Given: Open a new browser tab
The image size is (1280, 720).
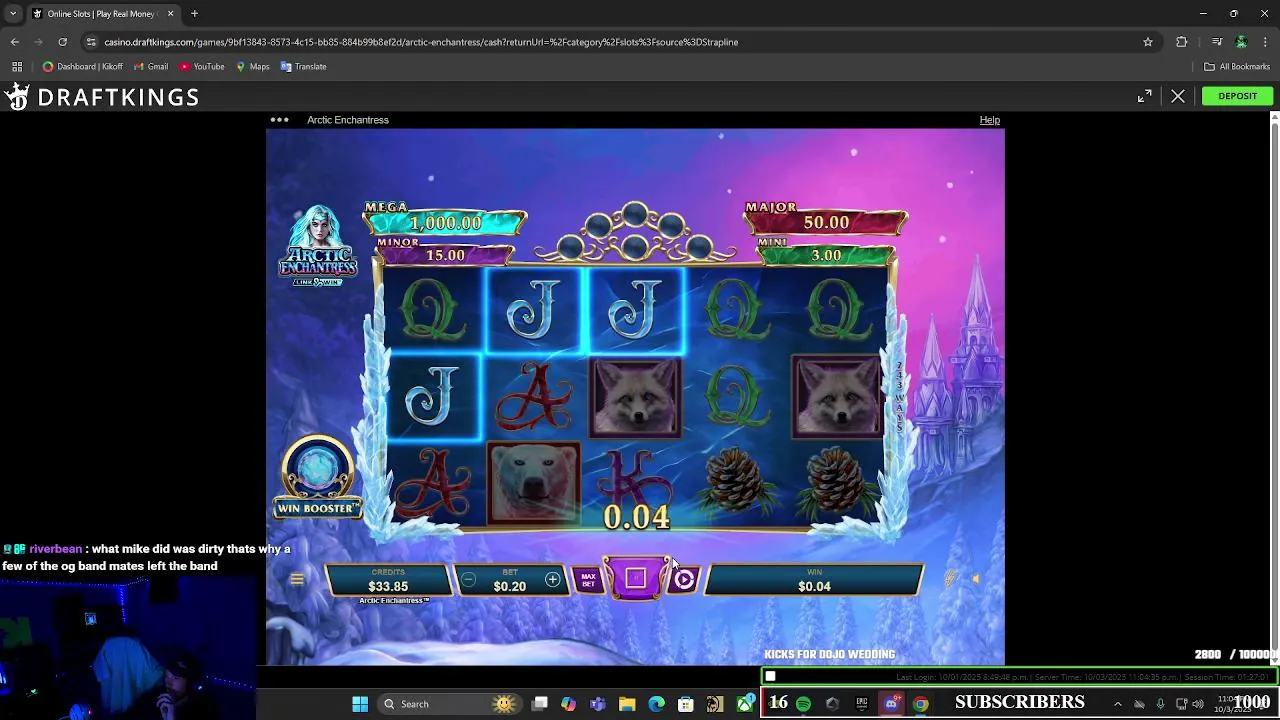Looking at the screenshot, I should (x=194, y=14).
